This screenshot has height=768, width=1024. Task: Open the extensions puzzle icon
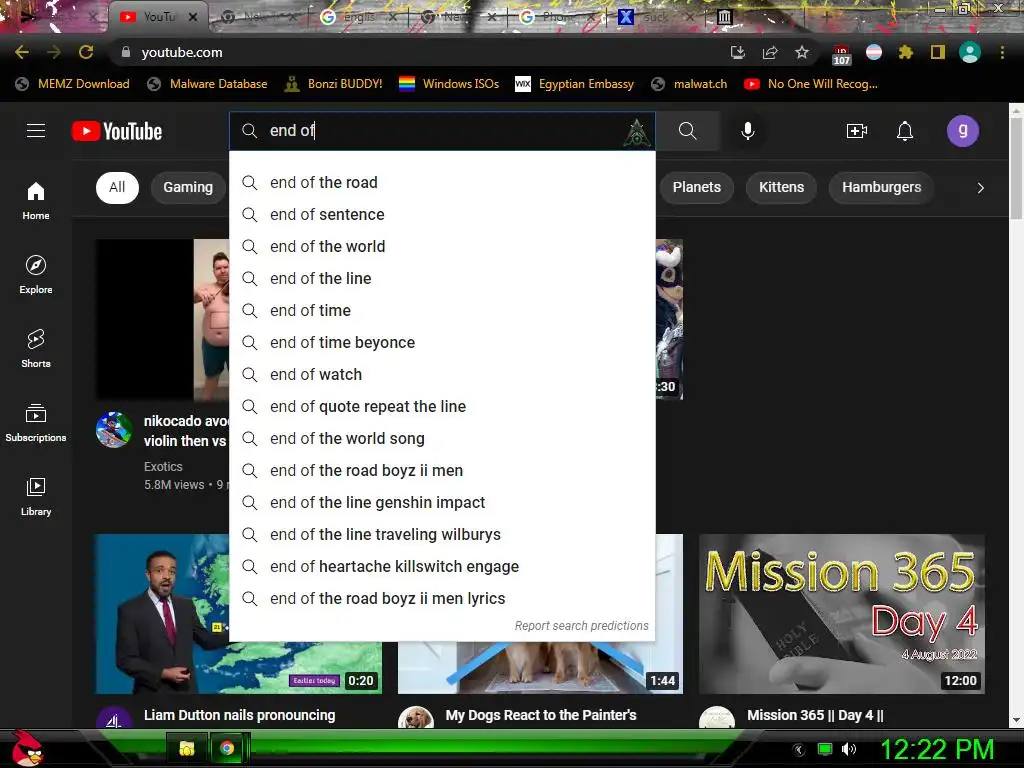[x=905, y=52]
